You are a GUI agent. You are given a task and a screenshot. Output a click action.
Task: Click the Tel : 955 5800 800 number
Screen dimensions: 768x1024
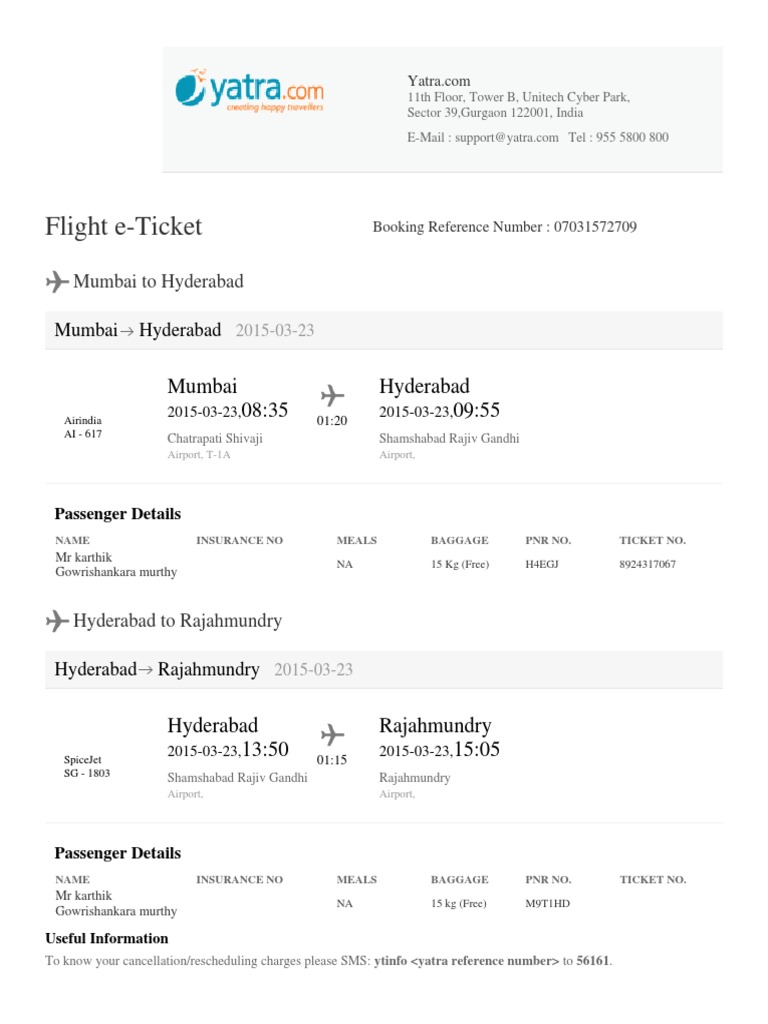(x=618, y=138)
